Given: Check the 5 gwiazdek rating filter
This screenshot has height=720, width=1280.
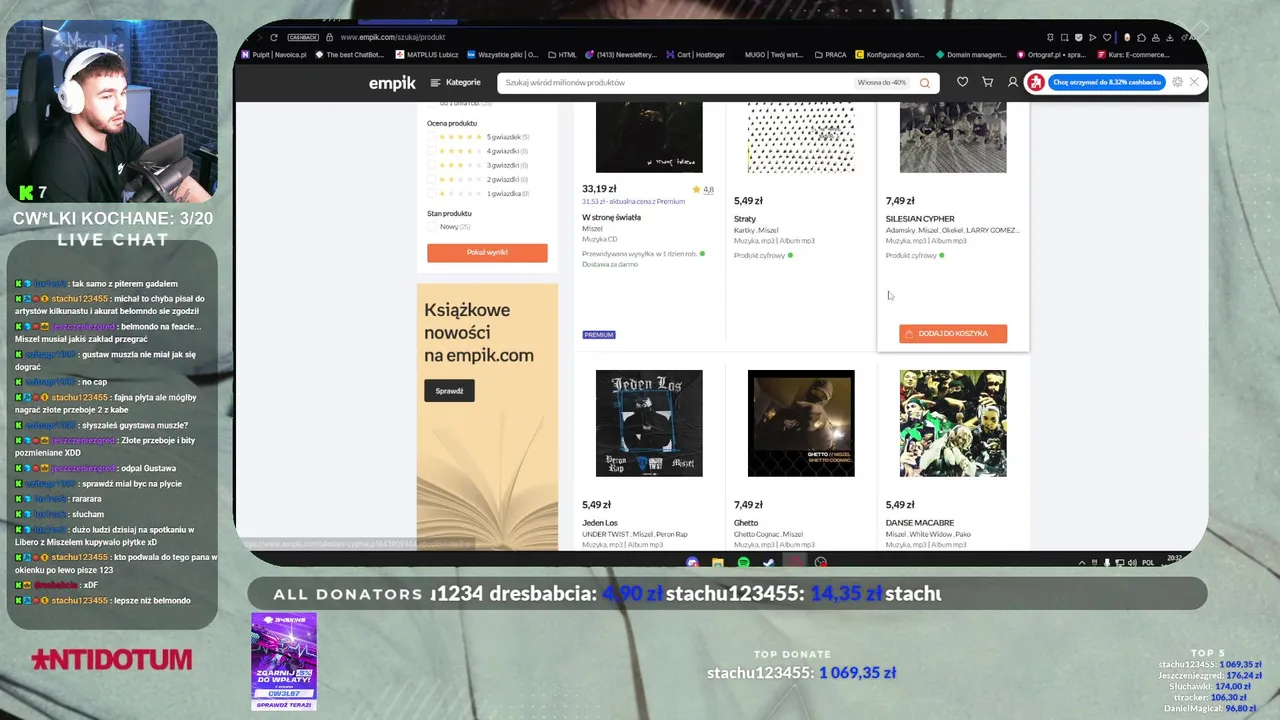Looking at the screenshot, I should click(x=432, y=137).
